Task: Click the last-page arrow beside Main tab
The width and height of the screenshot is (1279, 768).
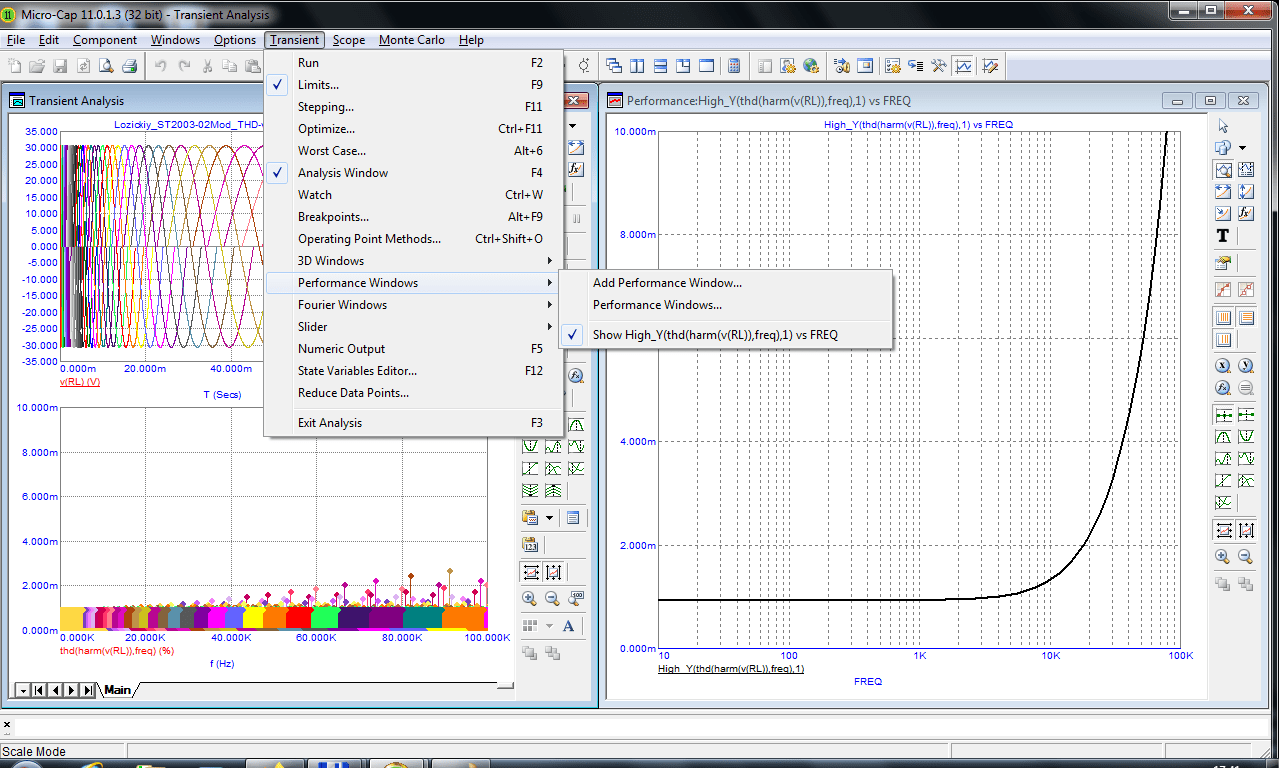Action: pos(88,690)
